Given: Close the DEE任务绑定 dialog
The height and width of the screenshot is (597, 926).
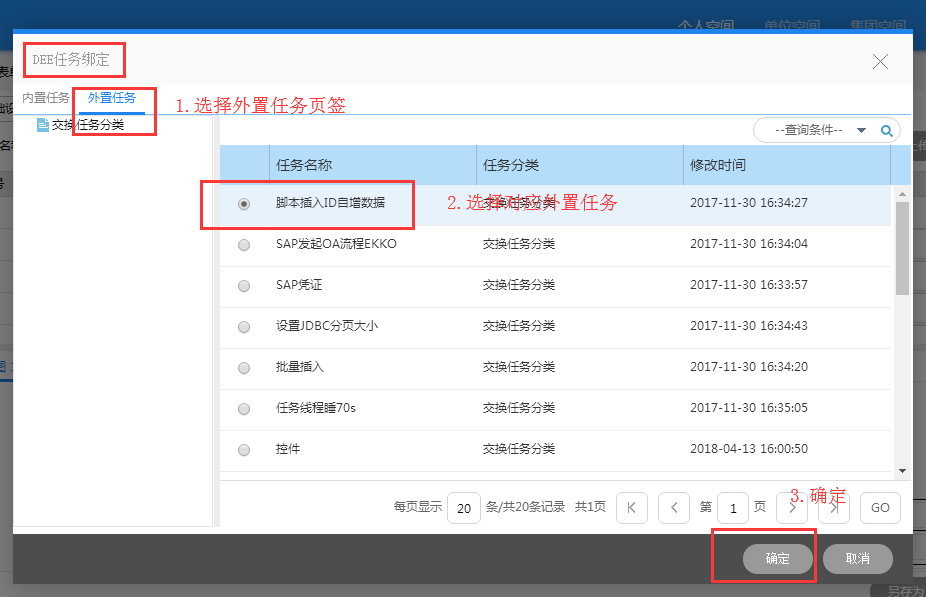Looking at the screenshot, I should pyautogui.click(x=880, y=62).
